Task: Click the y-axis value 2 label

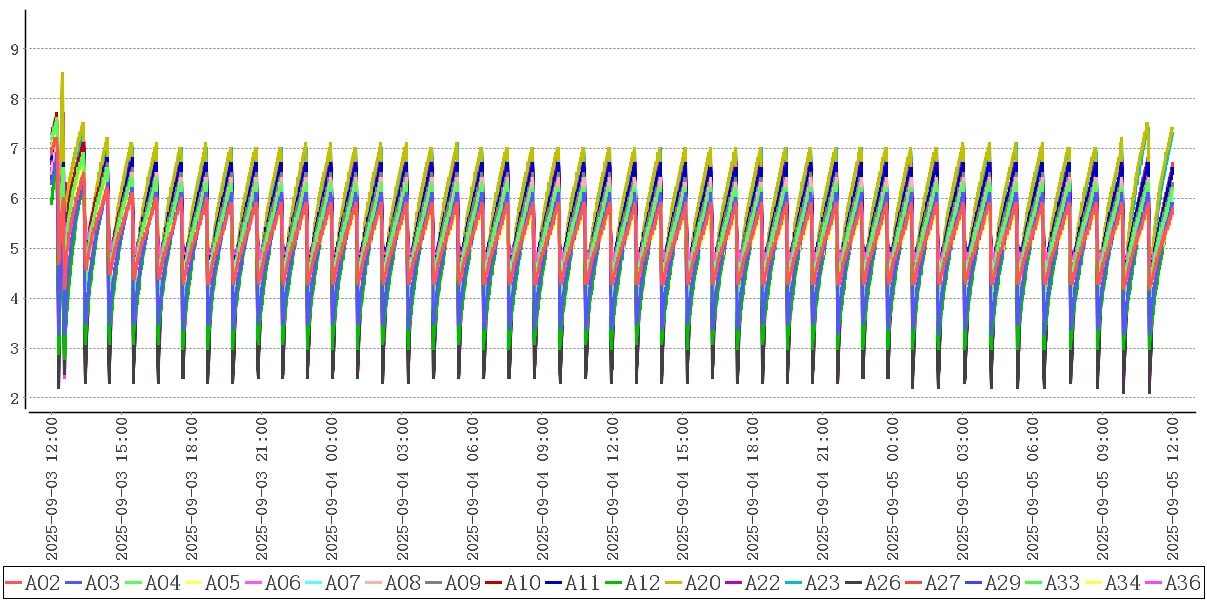Action: [x=14, y=399]
